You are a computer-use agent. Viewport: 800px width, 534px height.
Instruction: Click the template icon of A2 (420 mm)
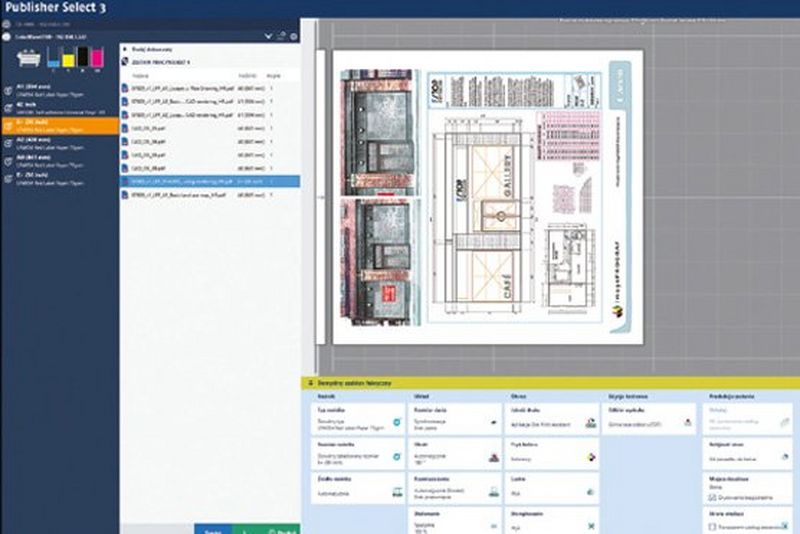click(8, 144)
